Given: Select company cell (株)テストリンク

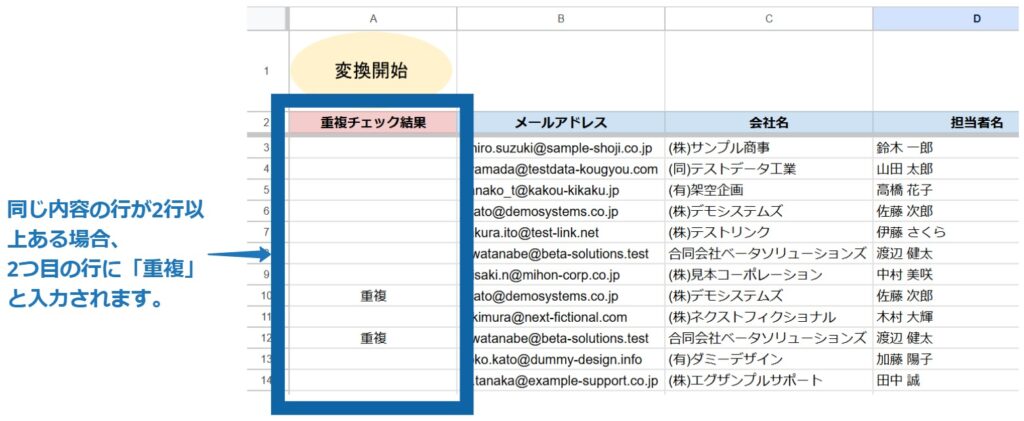Looking at the screenshot, I should coord(769,232).
